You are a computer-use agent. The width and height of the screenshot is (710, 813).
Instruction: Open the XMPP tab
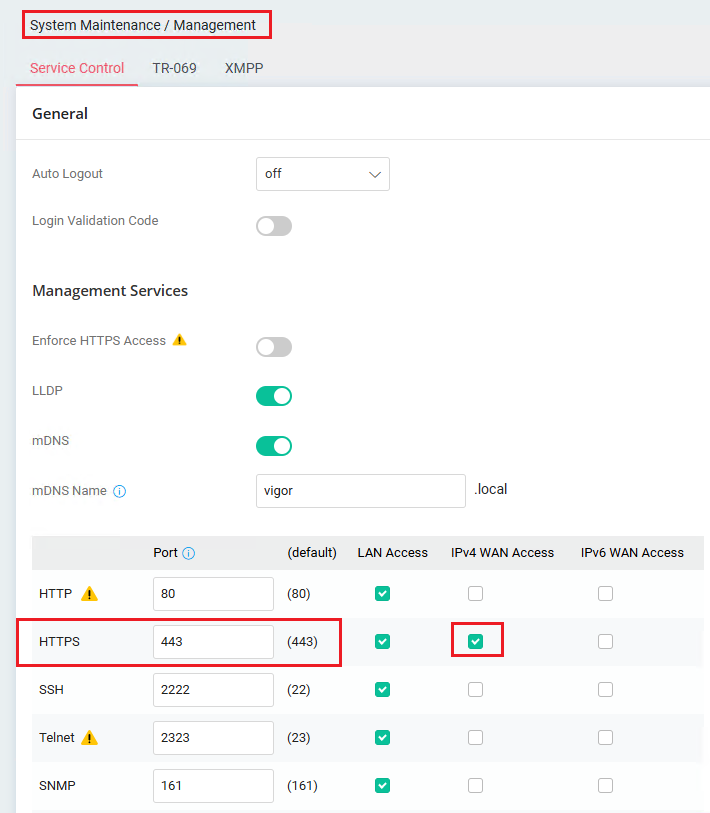coord(244,68)
